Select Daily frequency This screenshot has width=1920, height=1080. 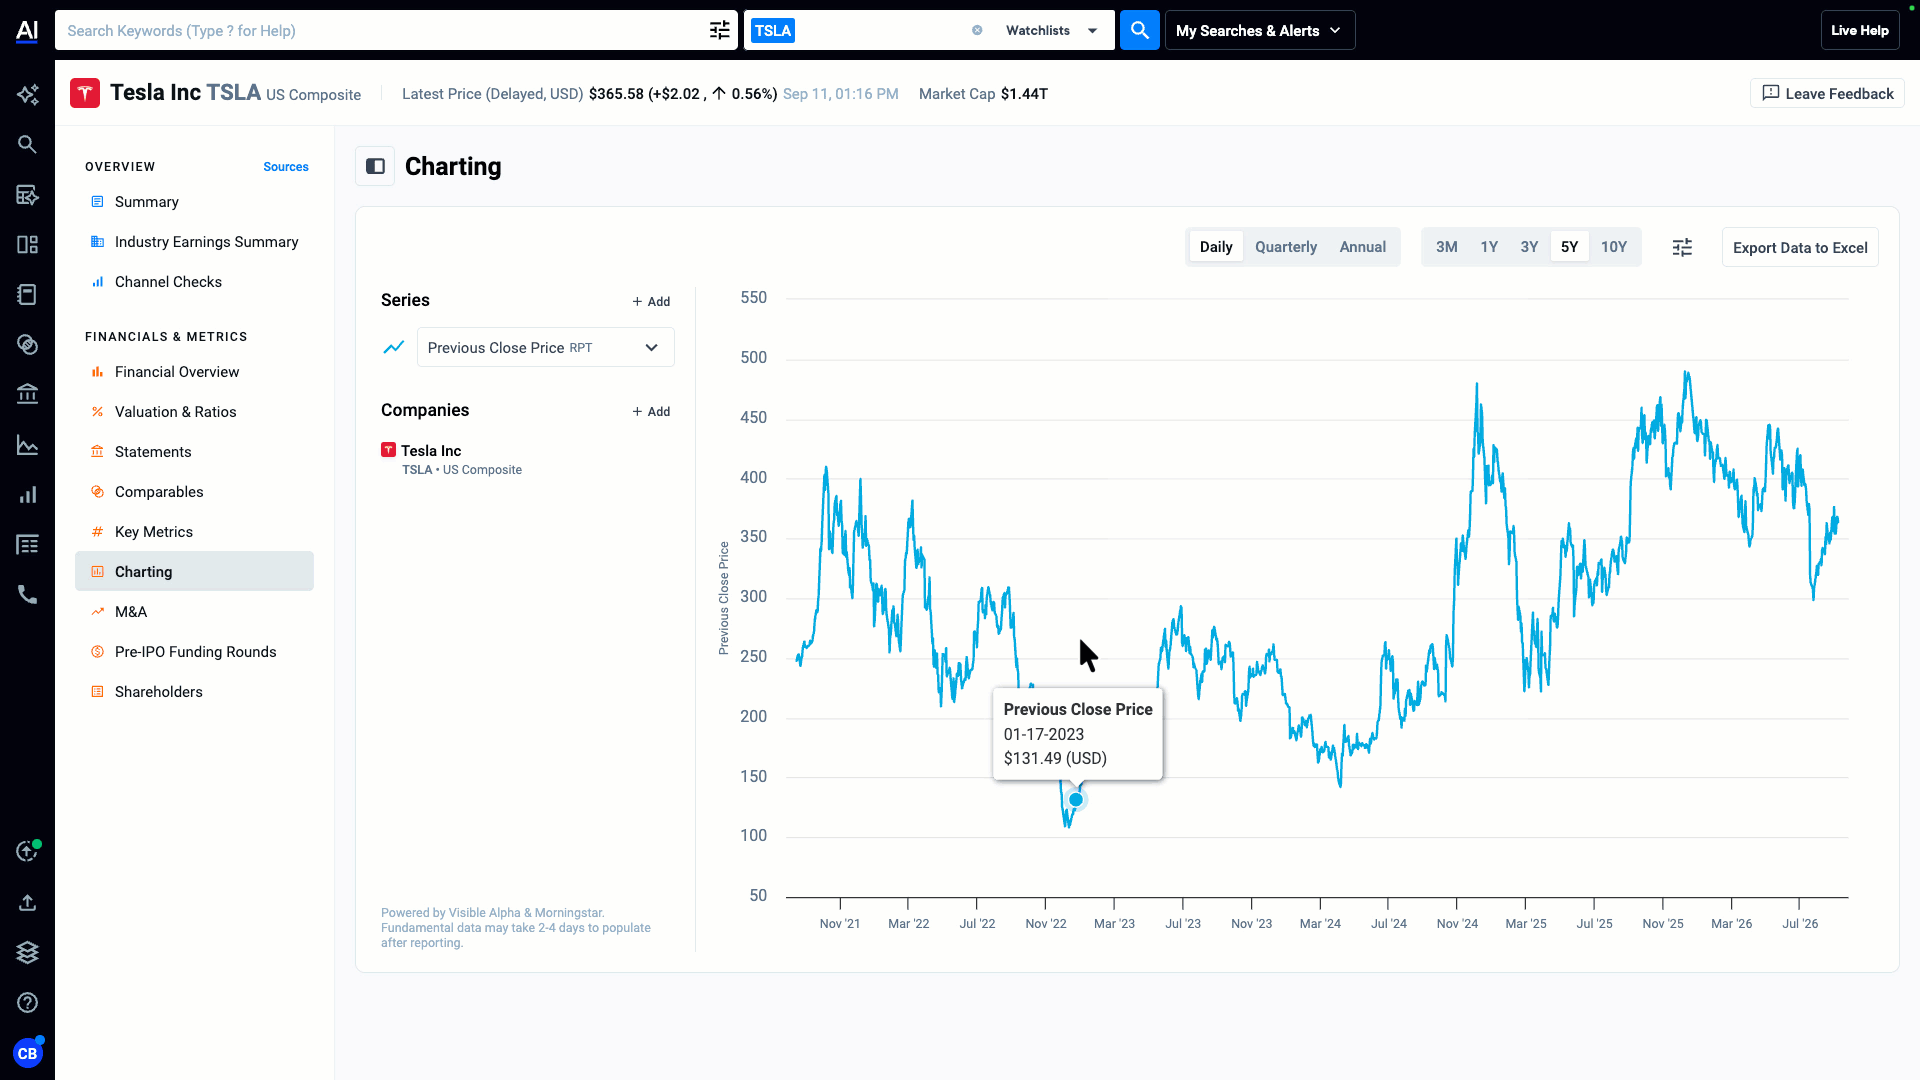[1216, 247]
